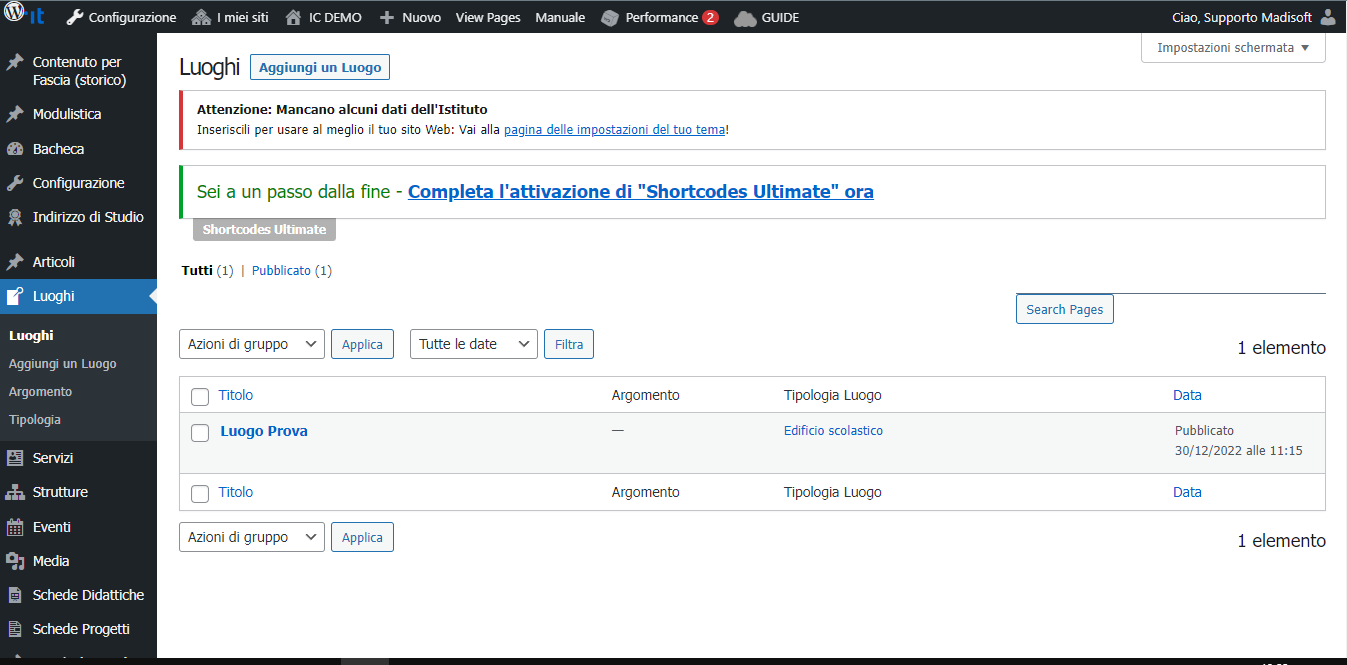Viewport: 1347px width, 665px height.
Task: Expand the Impostazioni schermata panel
Action: point(1233,48)
